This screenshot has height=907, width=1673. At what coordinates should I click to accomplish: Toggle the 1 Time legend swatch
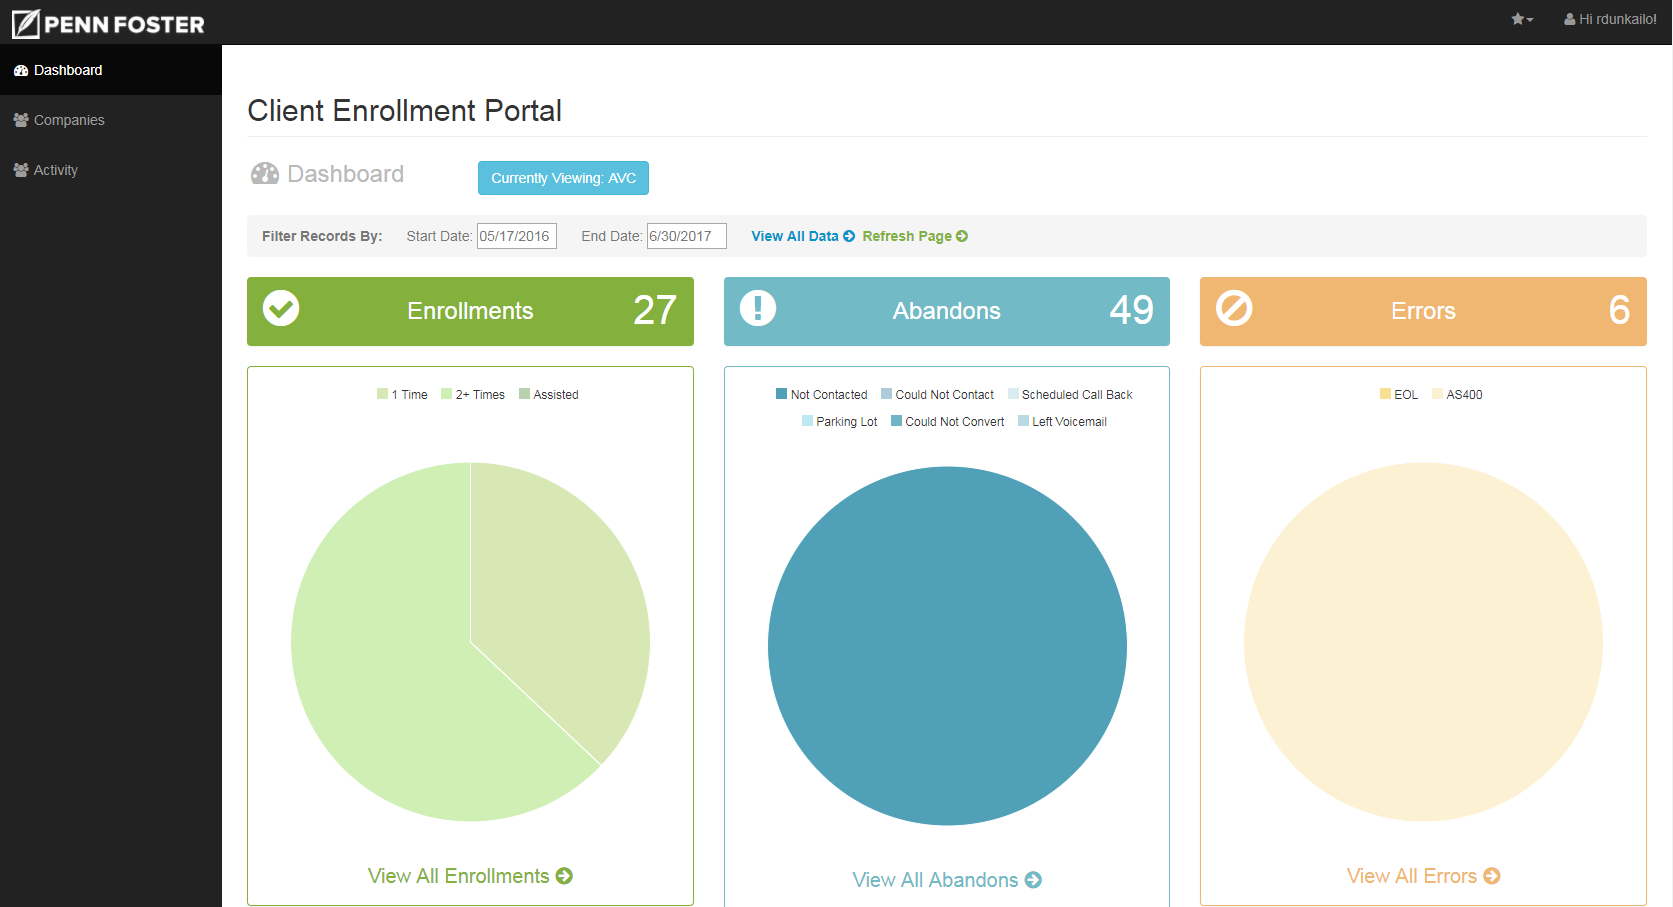pos(383,394)
